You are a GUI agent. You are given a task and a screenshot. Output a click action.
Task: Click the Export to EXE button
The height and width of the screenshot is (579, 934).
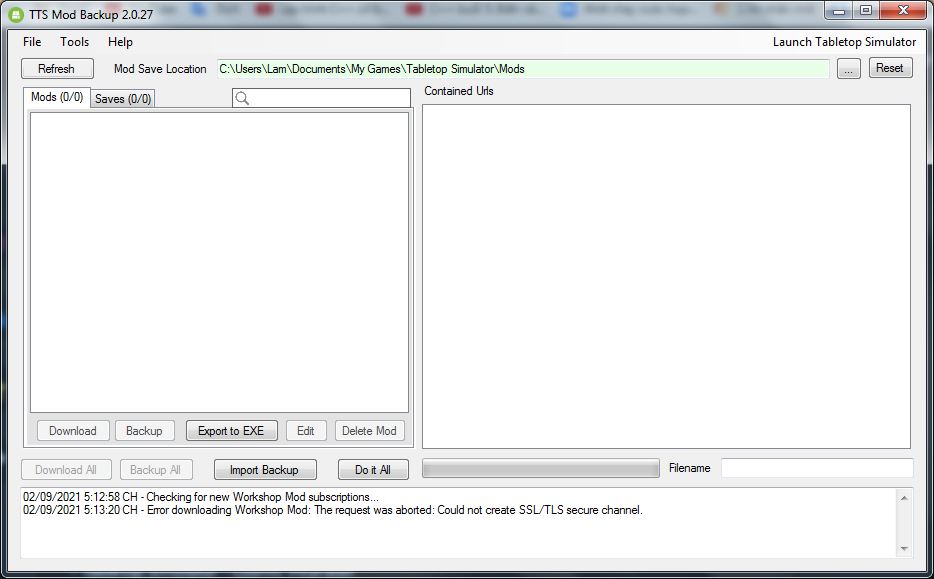pos(231,431)
